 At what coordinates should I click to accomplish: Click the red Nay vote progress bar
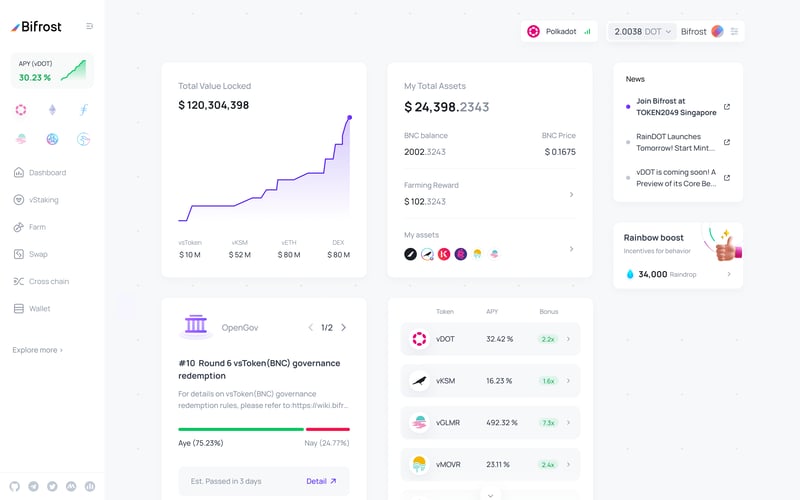(328, 430)
